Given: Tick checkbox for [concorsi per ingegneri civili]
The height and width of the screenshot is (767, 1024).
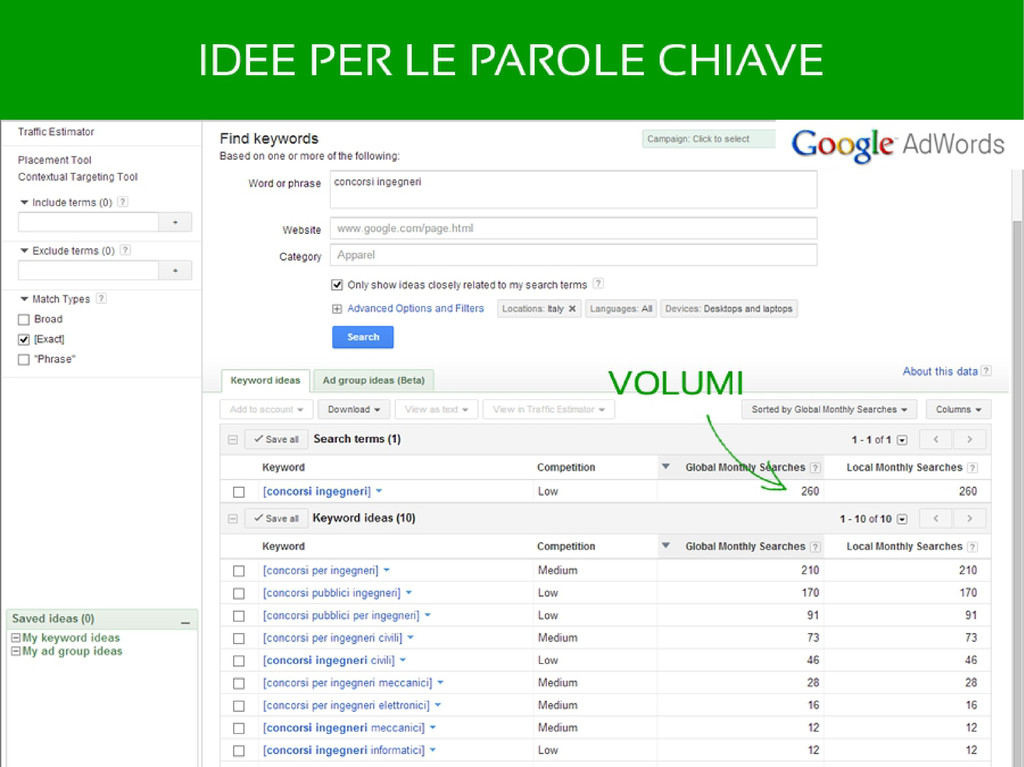Looking at the screenshot, I should tap(239, 638).
